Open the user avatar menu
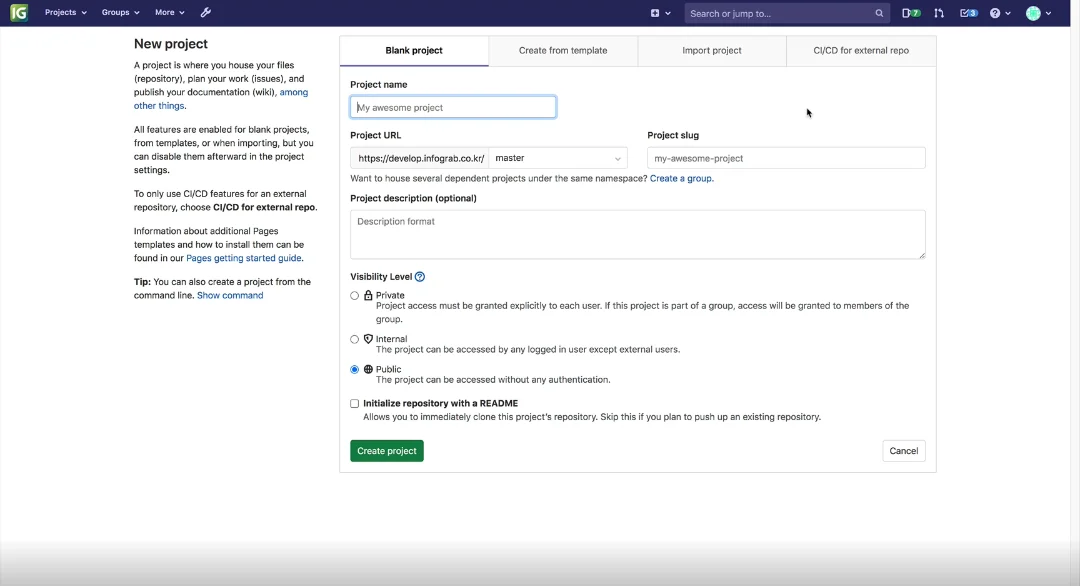The height and width of the screenshot is (586, 1080). (x=1038, y=13)
